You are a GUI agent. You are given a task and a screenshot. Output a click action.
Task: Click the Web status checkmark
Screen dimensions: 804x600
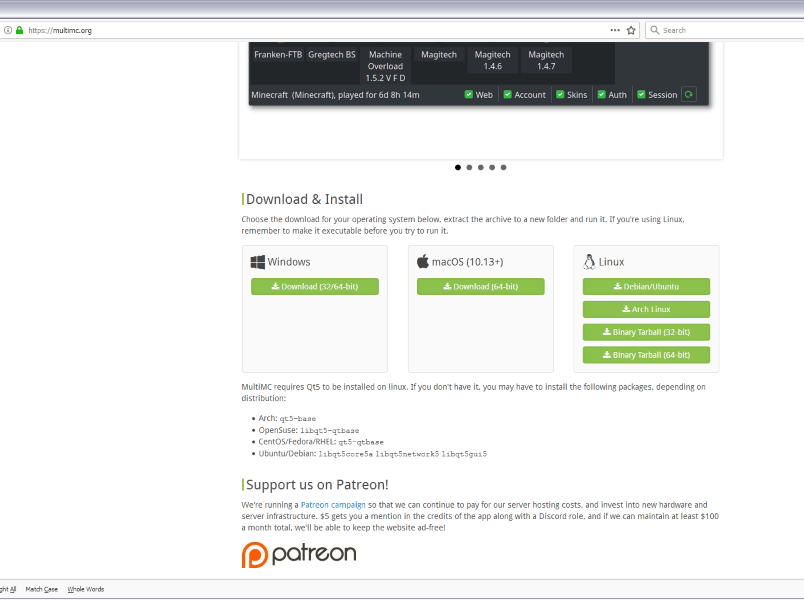[x=469, y=94]
